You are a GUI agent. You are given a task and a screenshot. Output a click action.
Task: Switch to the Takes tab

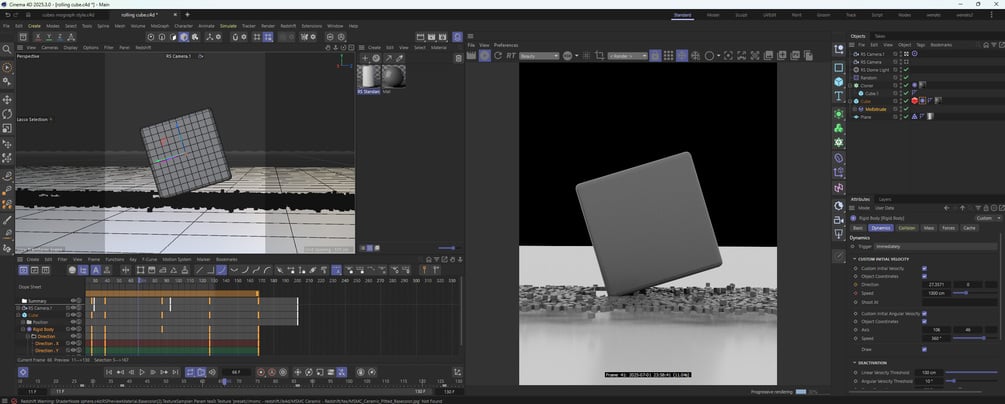[x=880, y=37]
